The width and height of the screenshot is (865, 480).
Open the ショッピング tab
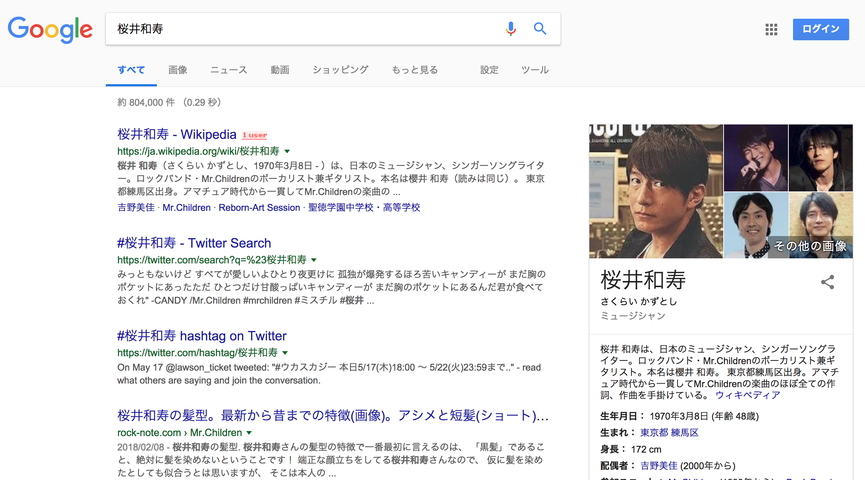[340, 70]
